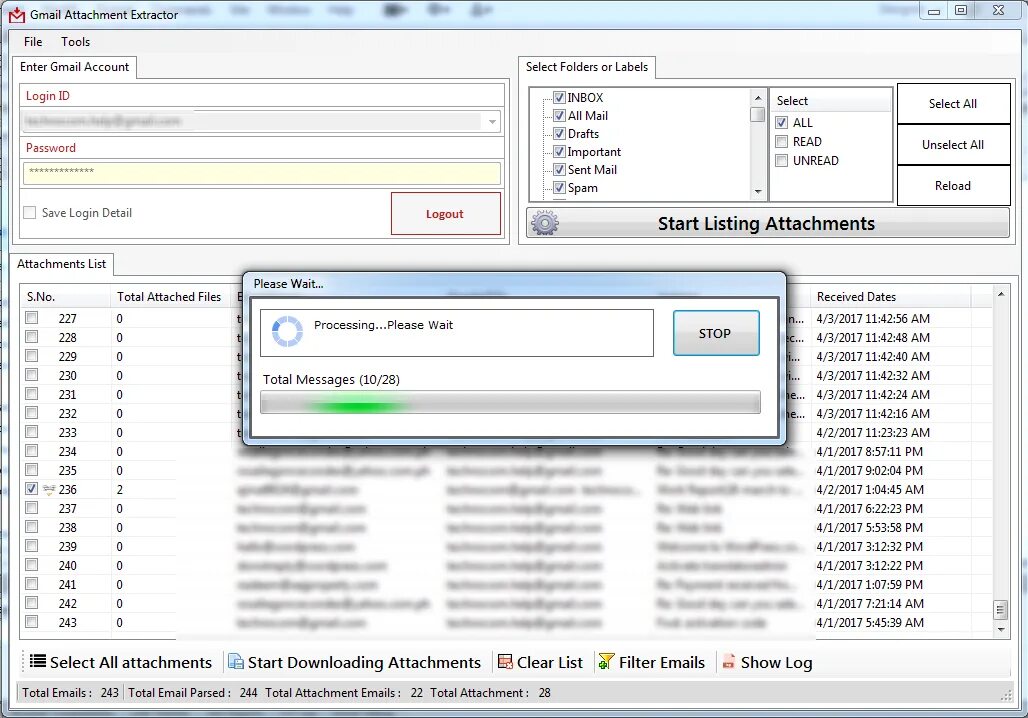1028x718 pixels.
Task: Click the folder list scroll up arrow
Action: pyautogui.click(x=758, y=98)
